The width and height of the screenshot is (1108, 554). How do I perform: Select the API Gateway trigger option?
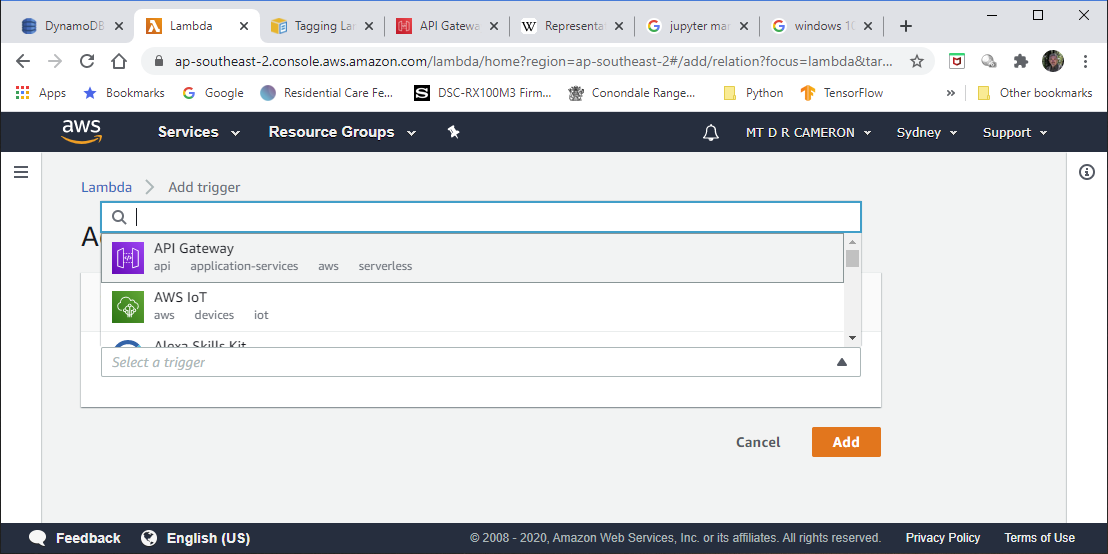coord(472,257)
